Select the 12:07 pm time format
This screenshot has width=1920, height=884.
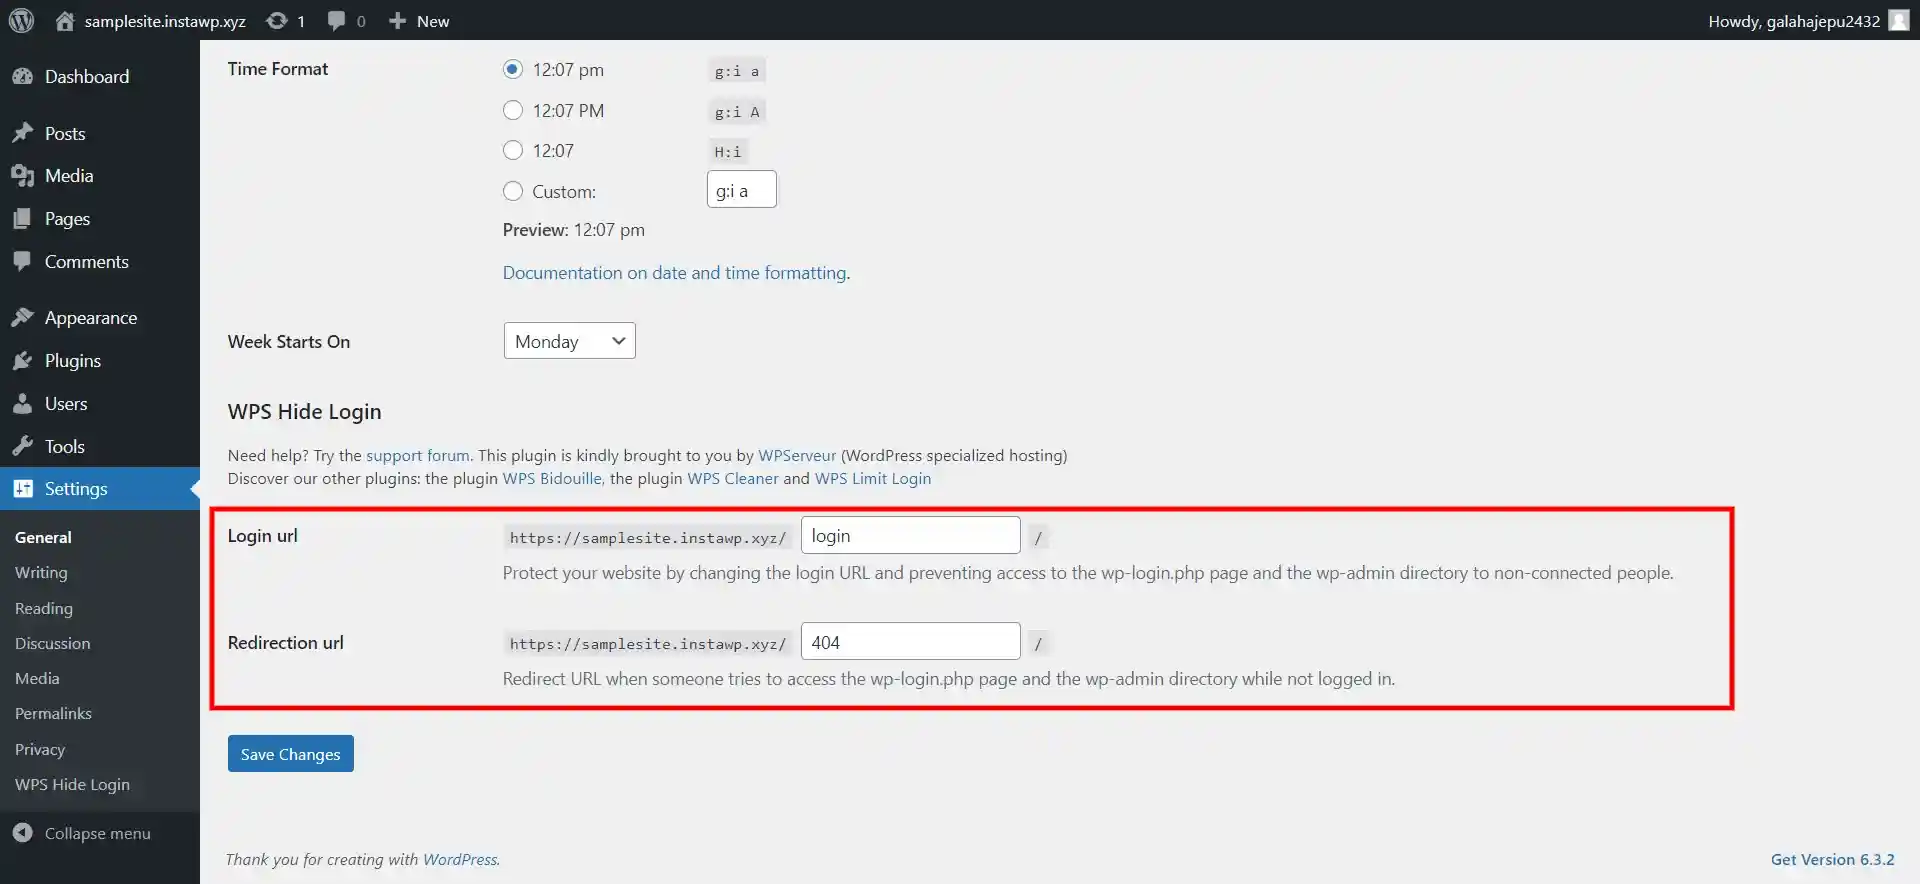pyautogui.click(x=513, y=69)
